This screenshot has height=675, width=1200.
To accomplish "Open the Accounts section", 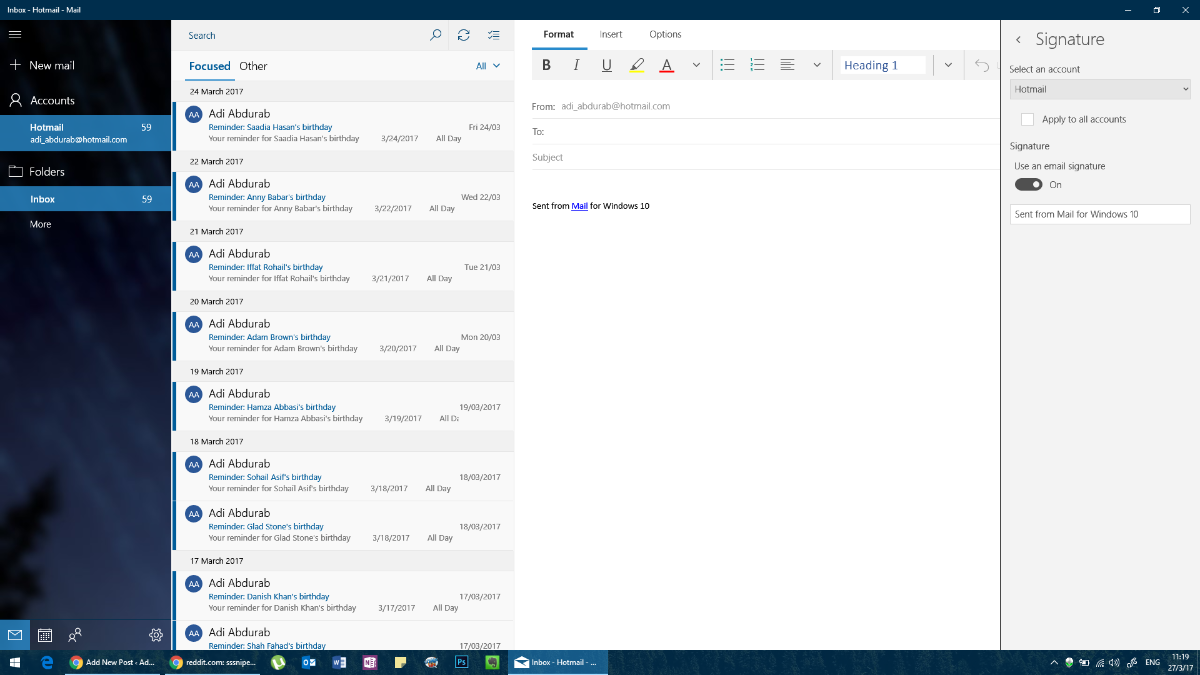I will pyautogui.click(x=41, y=100).
